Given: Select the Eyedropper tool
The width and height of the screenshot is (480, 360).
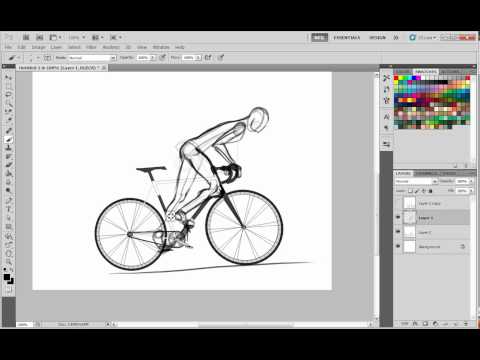Looking at the screenshot, I should click(x=8, y=120).
